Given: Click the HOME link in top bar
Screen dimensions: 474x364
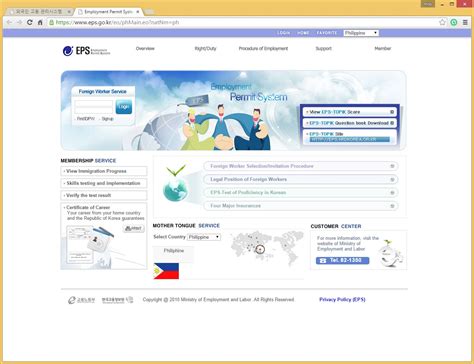Looking at the screenshot, I should pyautogui.click(x=303, y=33).
